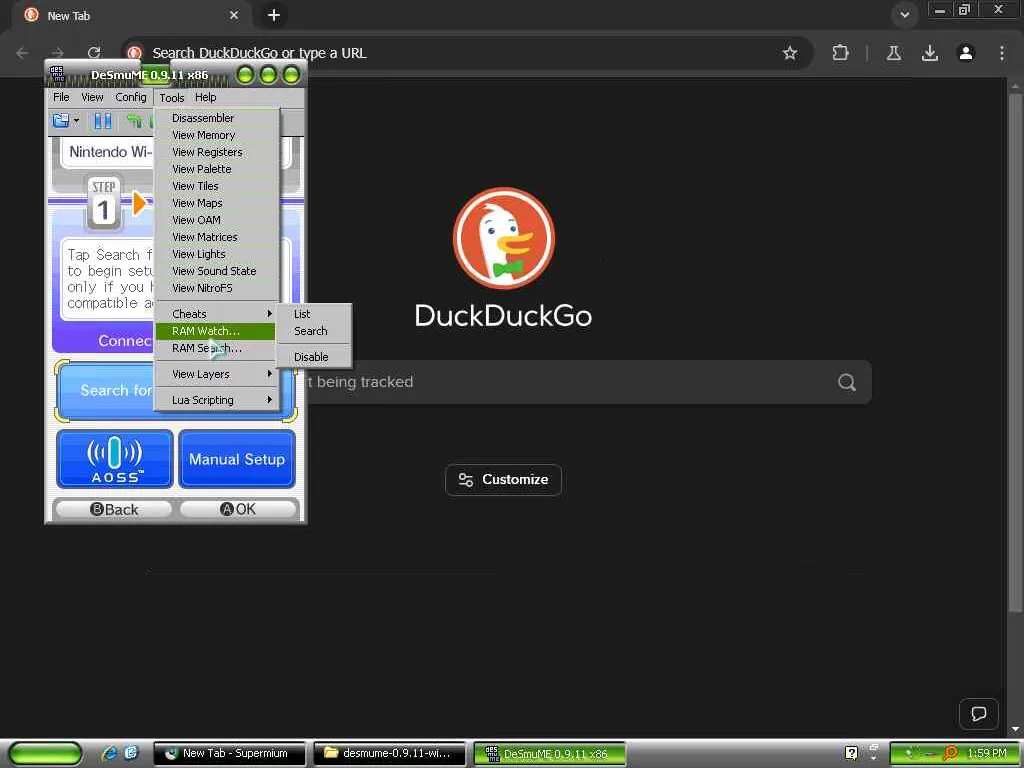Image resolution: width=1024 pixels, height=768 pixels.
Task: Click the green frame advance arrow icon
Action: click(x=134, y=121)
